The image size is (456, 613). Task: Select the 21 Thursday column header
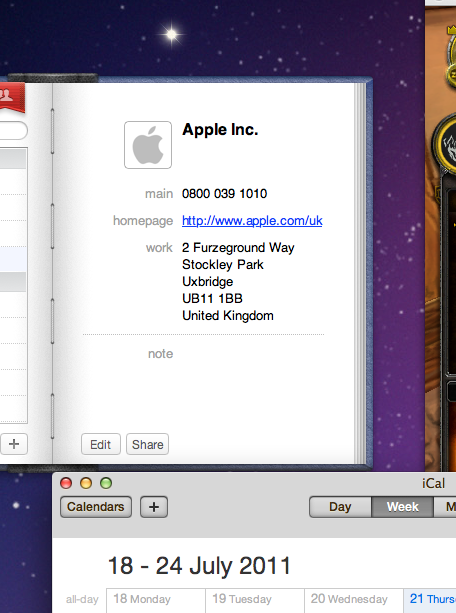pos(430,599)
